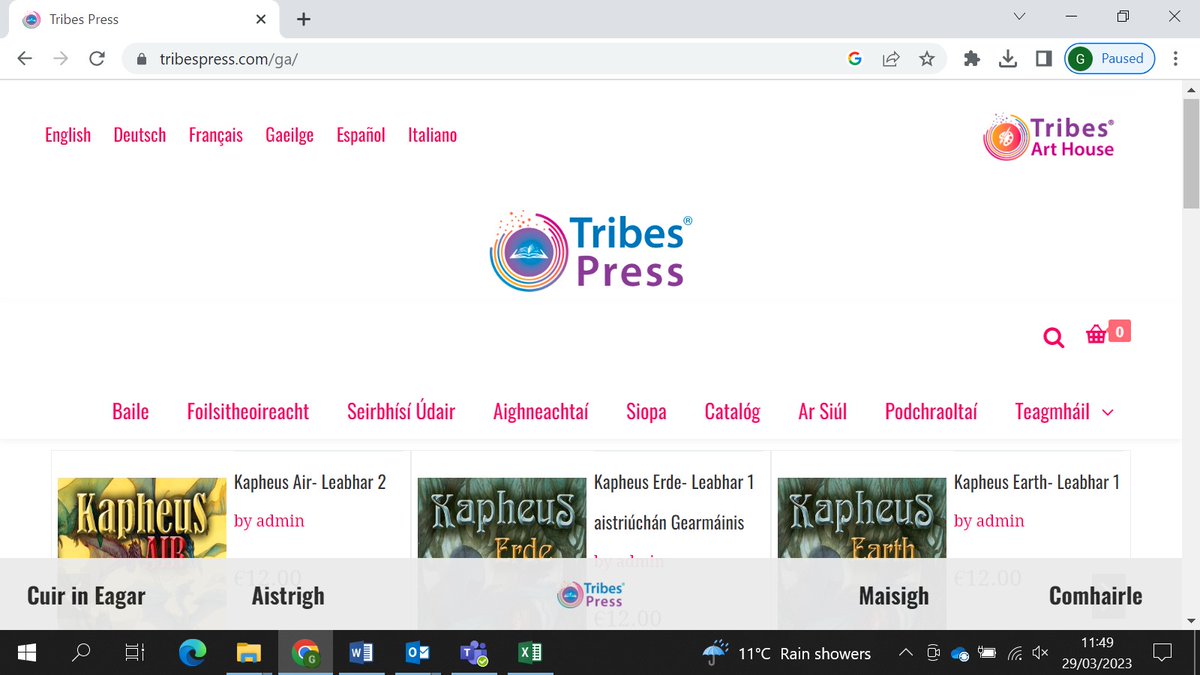Open the Chrome extensions puzzle icon
The width and height of the screenshot is (1200, 675).
coord(971,59)
